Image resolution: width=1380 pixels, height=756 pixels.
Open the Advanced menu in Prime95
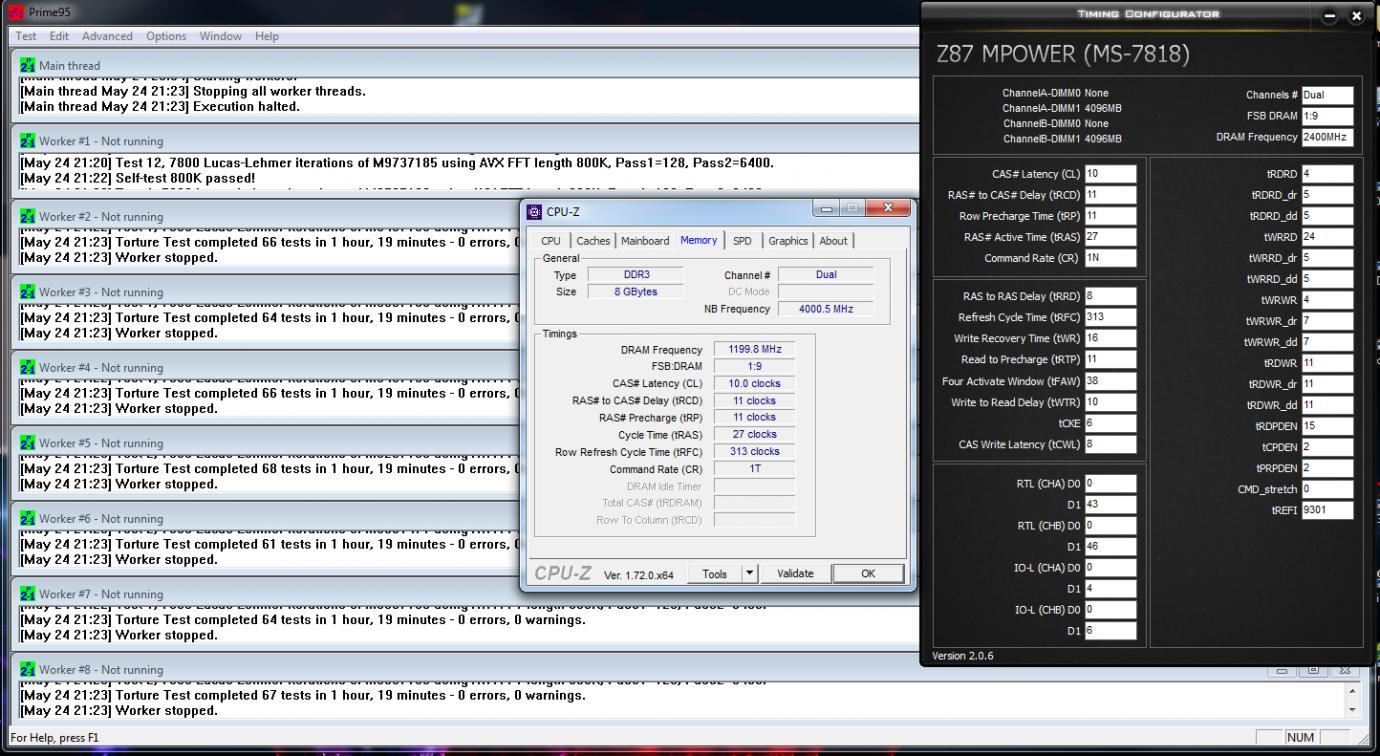point(107,36)
